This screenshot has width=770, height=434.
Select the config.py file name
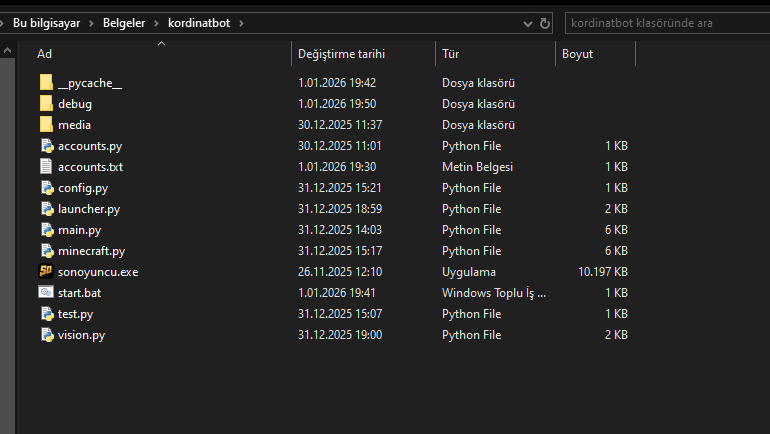pos(83,188)
